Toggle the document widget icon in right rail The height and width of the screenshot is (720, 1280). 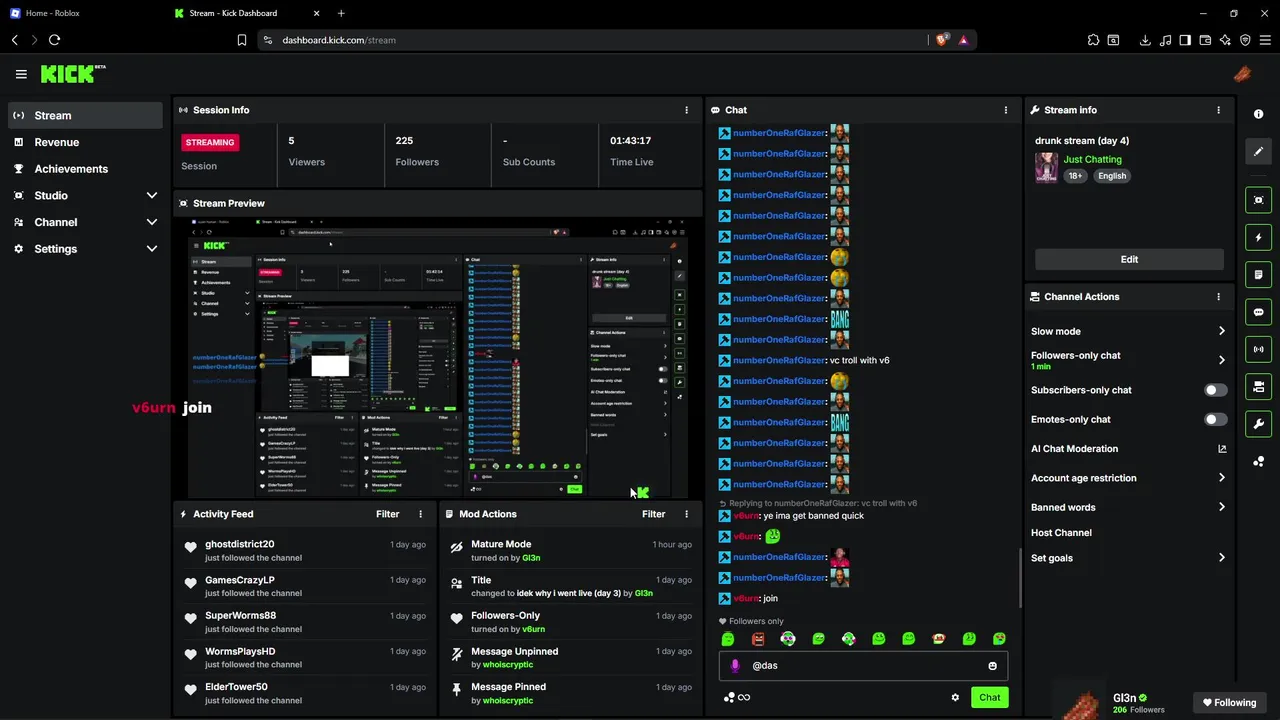1258,275
